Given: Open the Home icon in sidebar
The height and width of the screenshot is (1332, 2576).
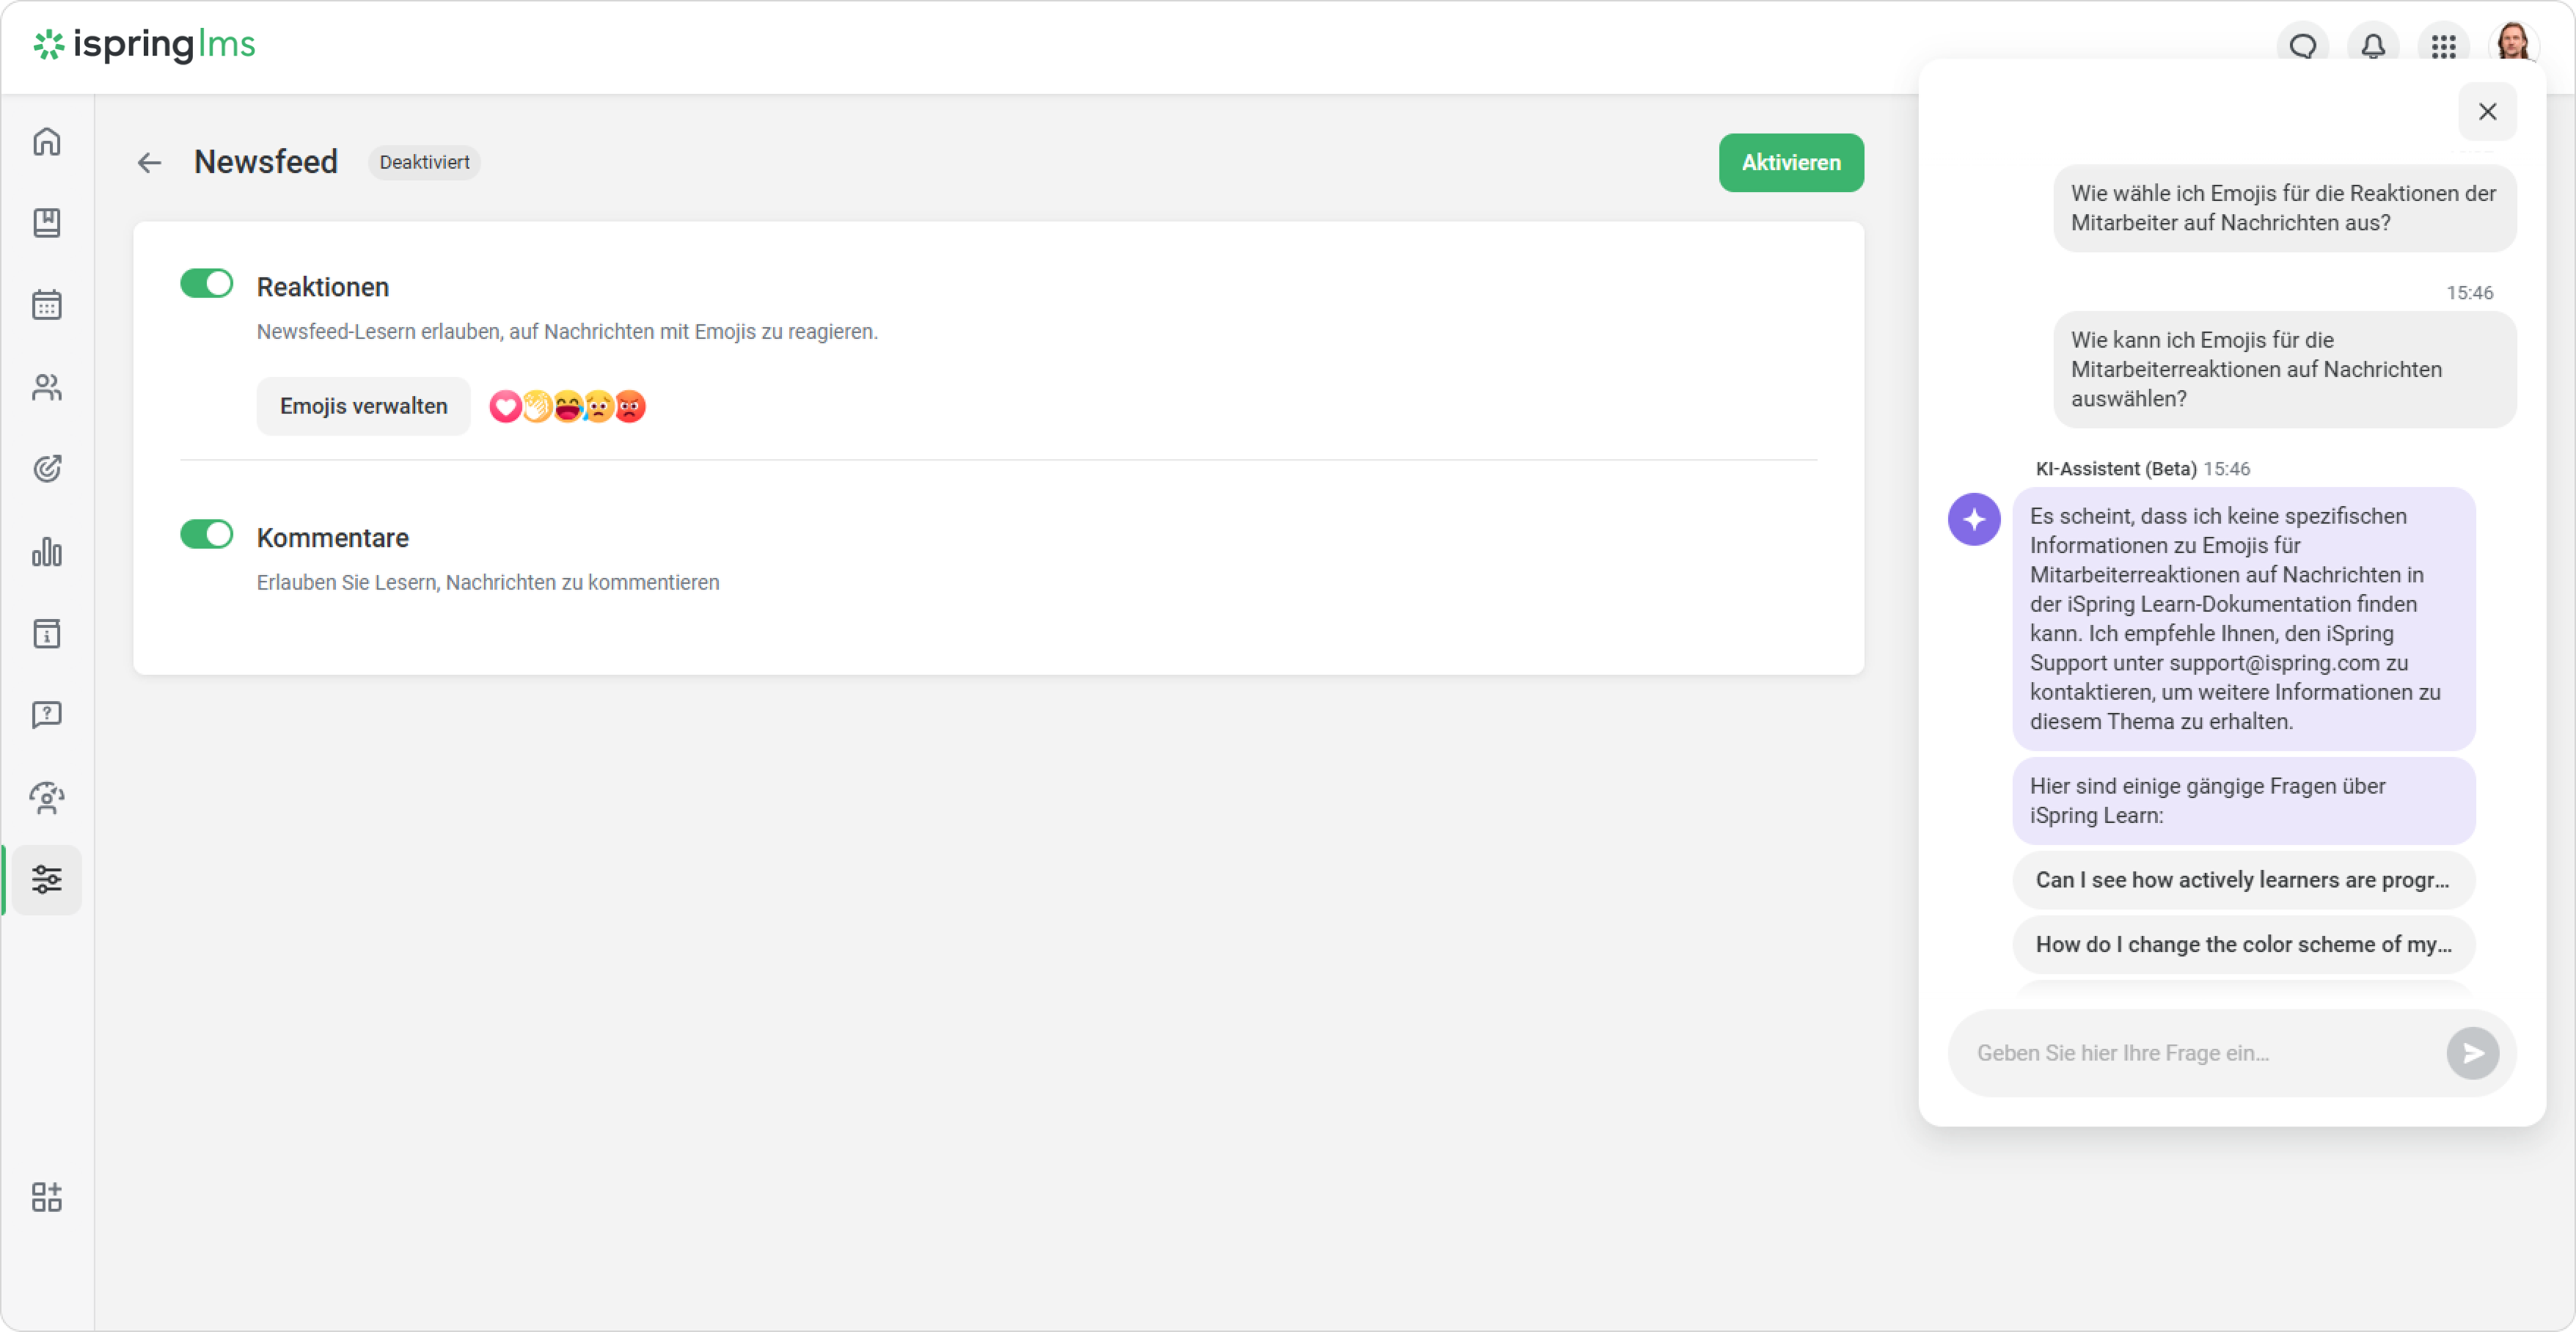Looking at the screenshot, I should (47, 141).
